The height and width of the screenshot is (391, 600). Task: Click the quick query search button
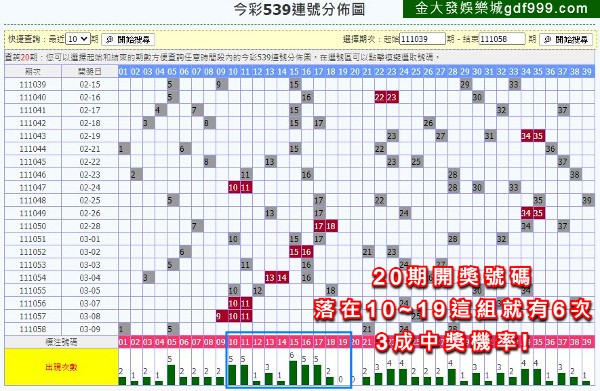pyautogui.click(x=128, y=39)
